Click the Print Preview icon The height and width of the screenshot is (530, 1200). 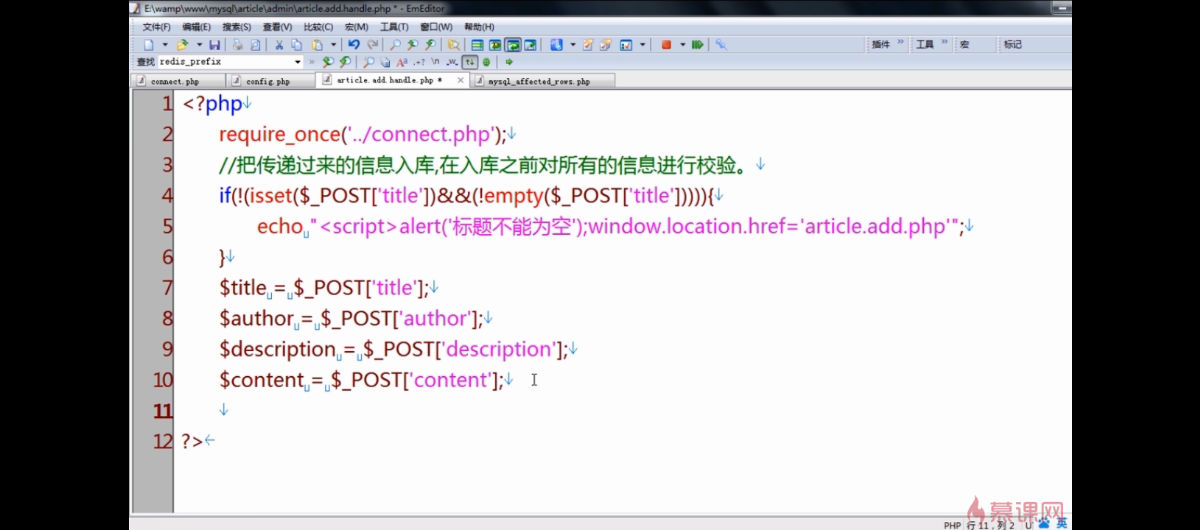(255, 45)
